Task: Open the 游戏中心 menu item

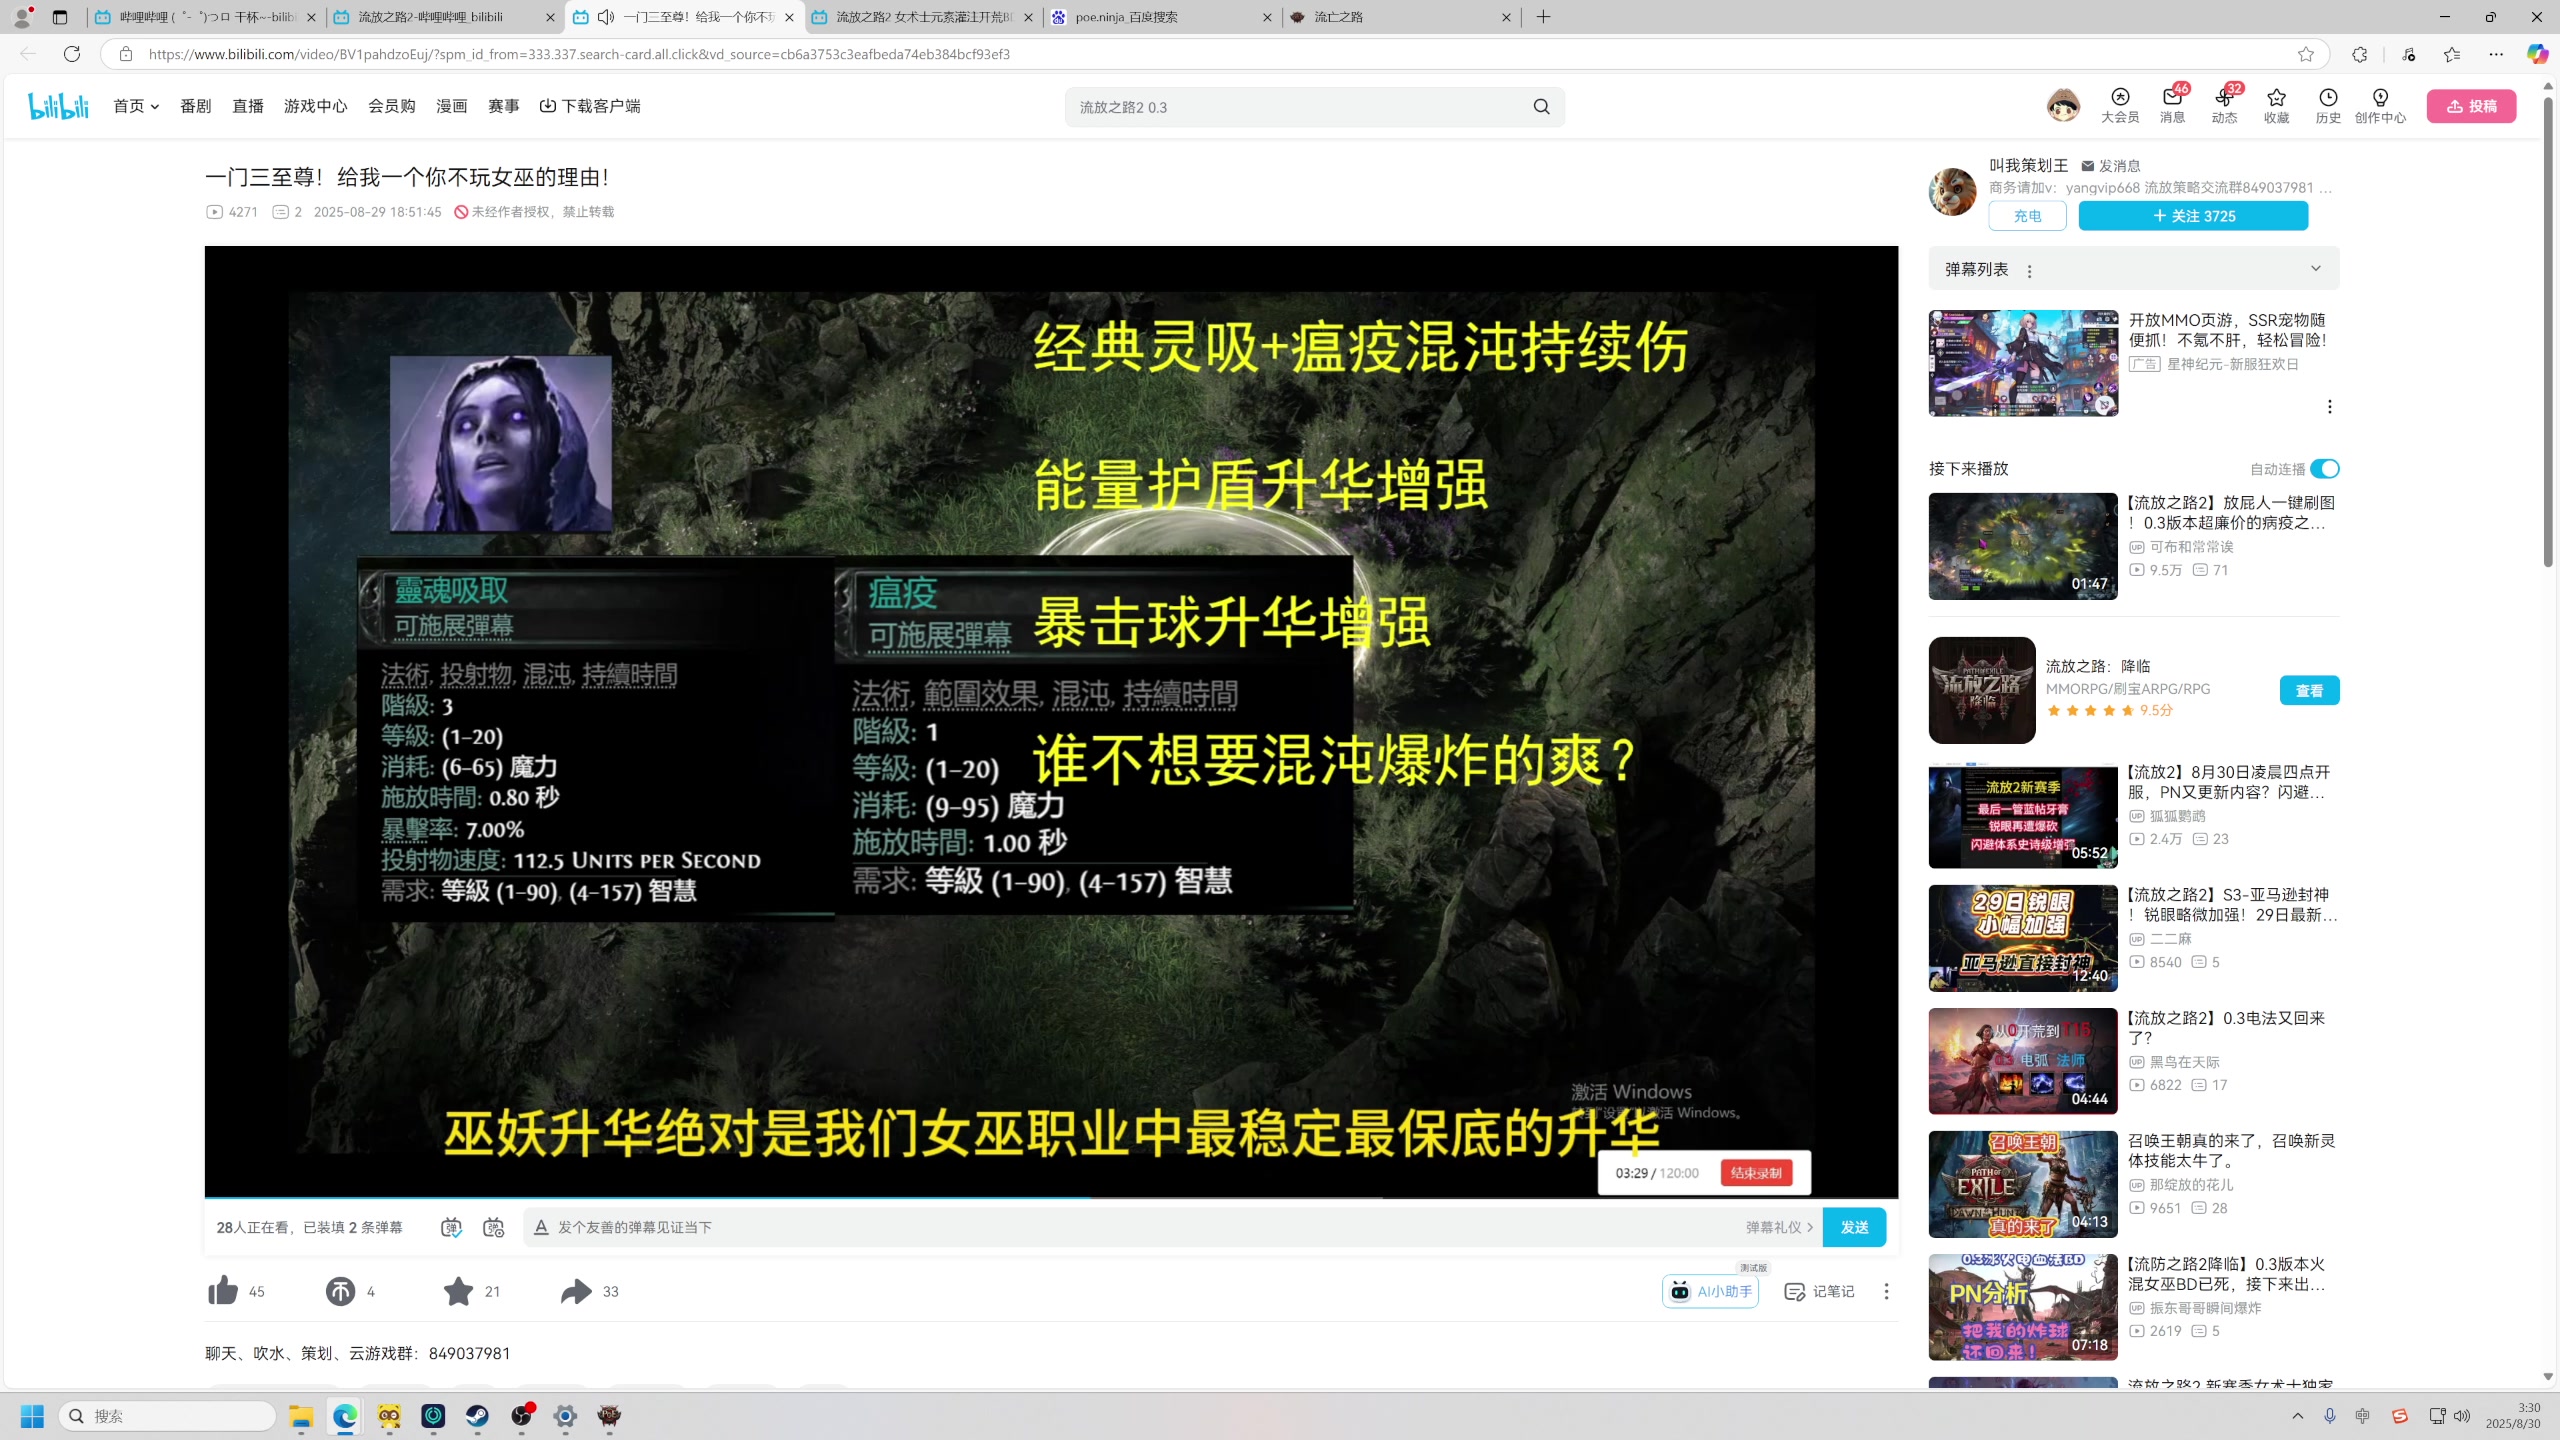Action: [315, 106]
